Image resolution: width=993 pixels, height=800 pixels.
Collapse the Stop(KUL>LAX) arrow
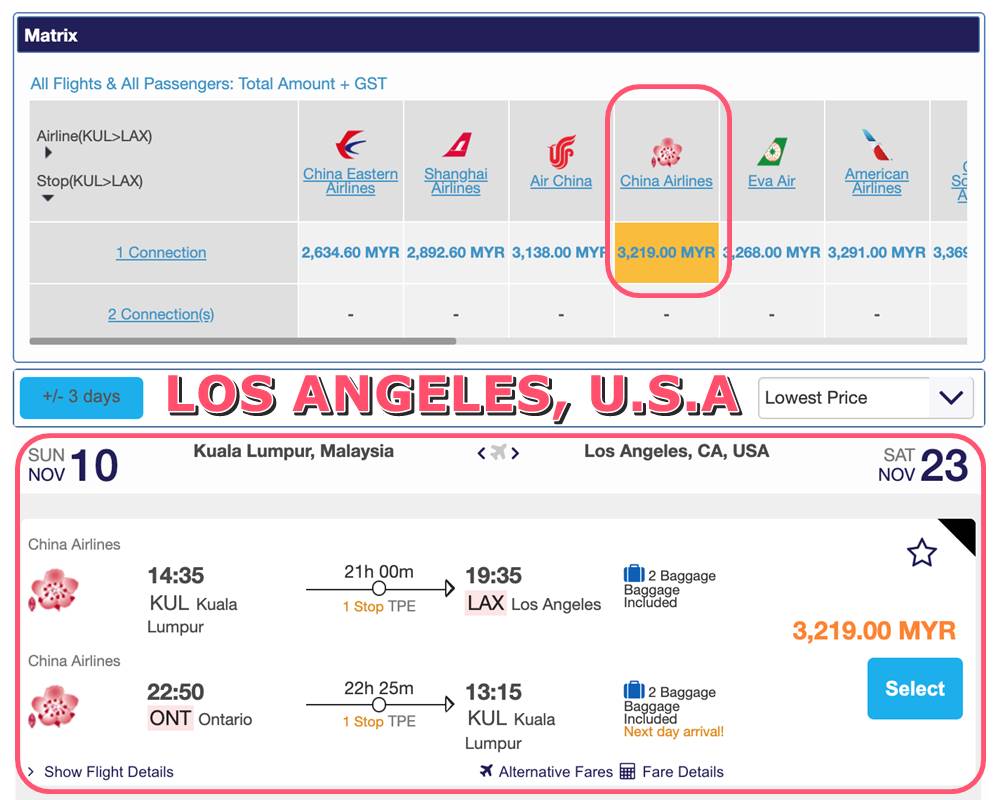(x=48, y=198)
